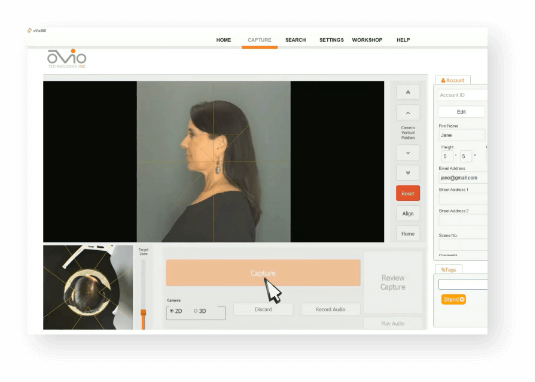Adjust the Target Zoom slider handle

tap(143, 312)
